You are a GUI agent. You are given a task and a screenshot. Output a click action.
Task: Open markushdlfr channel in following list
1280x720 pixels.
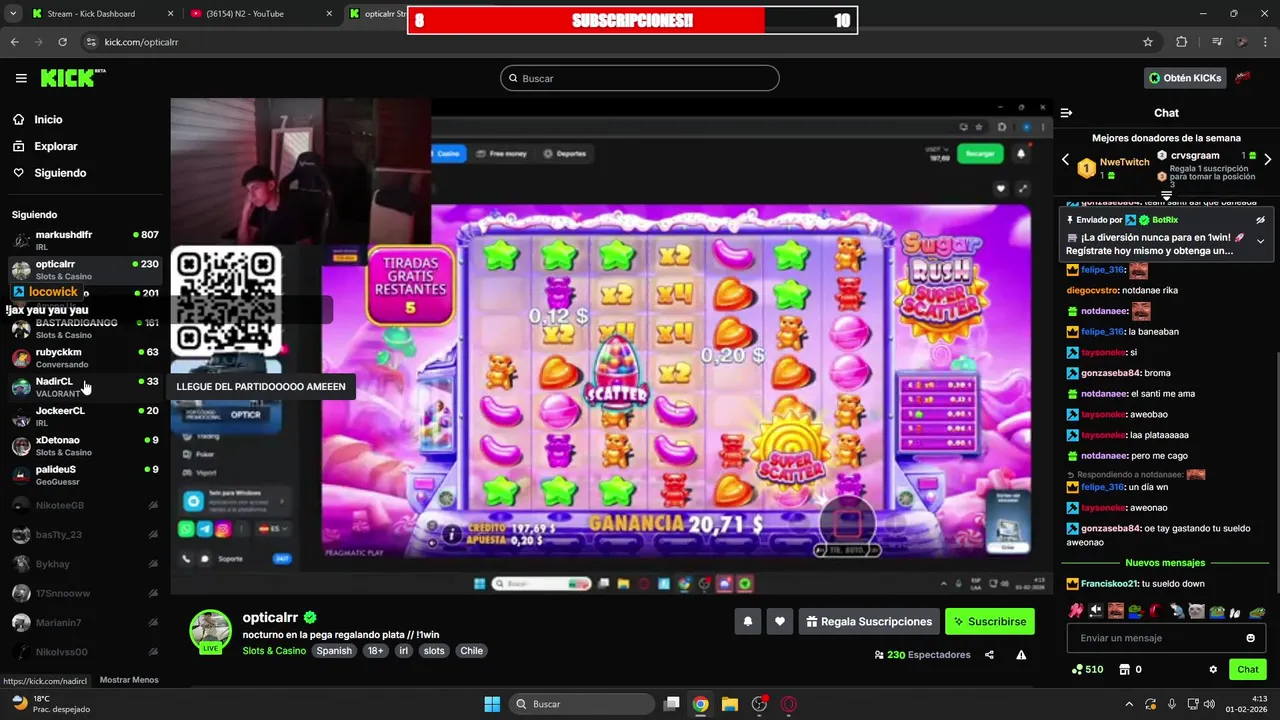[85, 240]
